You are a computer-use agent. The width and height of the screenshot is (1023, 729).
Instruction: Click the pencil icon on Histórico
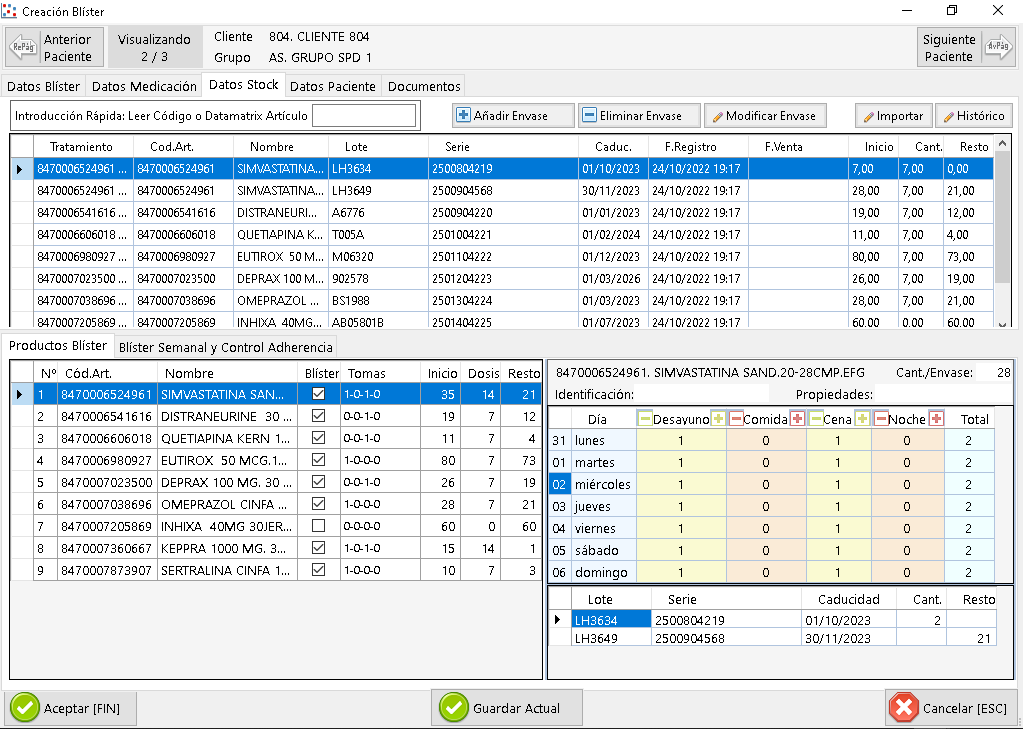tap(949, 116)
